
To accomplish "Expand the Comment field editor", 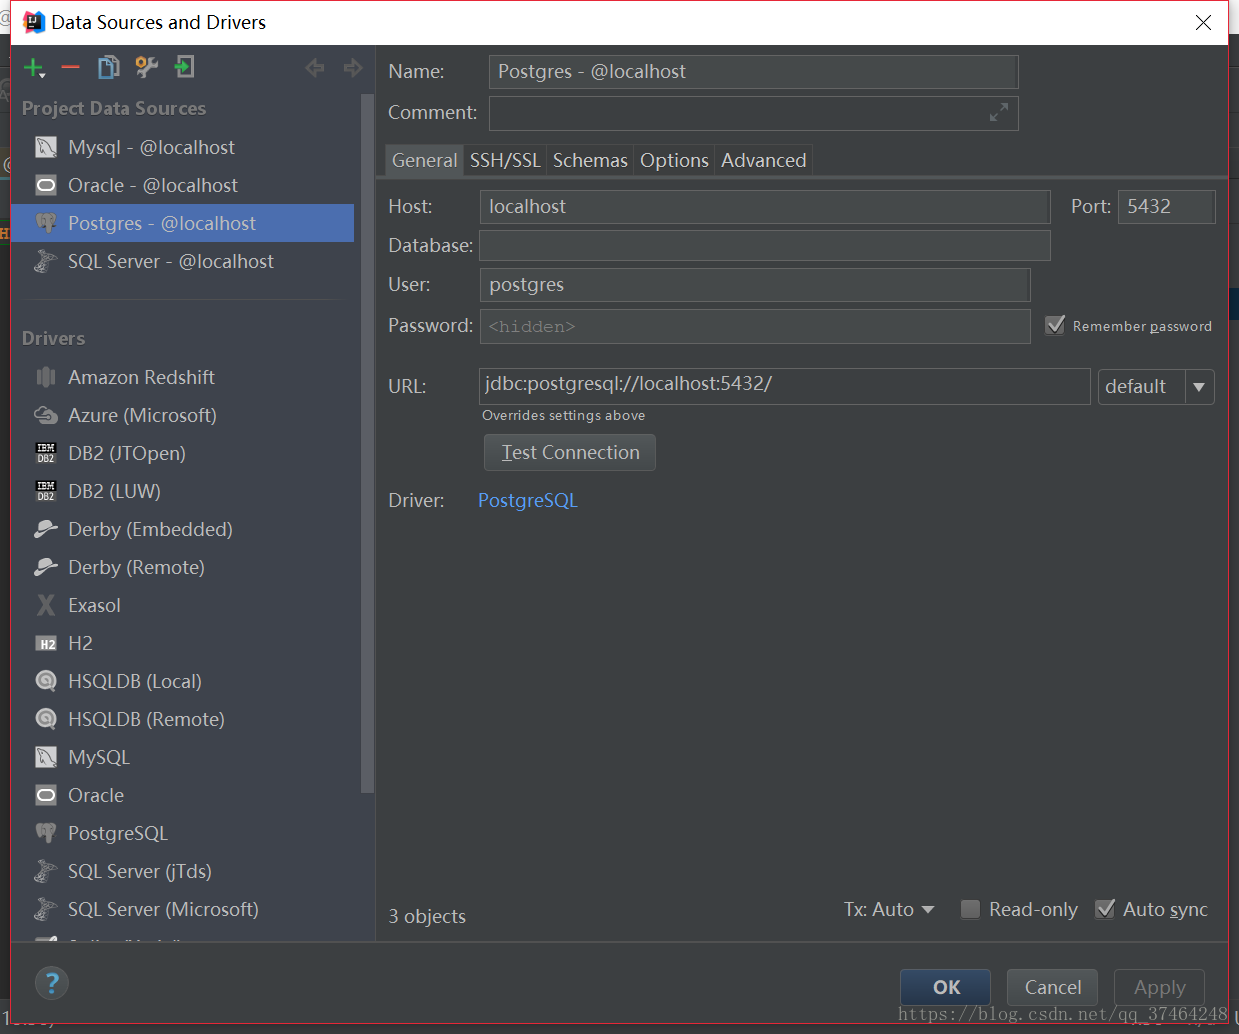I will point(998,113).
